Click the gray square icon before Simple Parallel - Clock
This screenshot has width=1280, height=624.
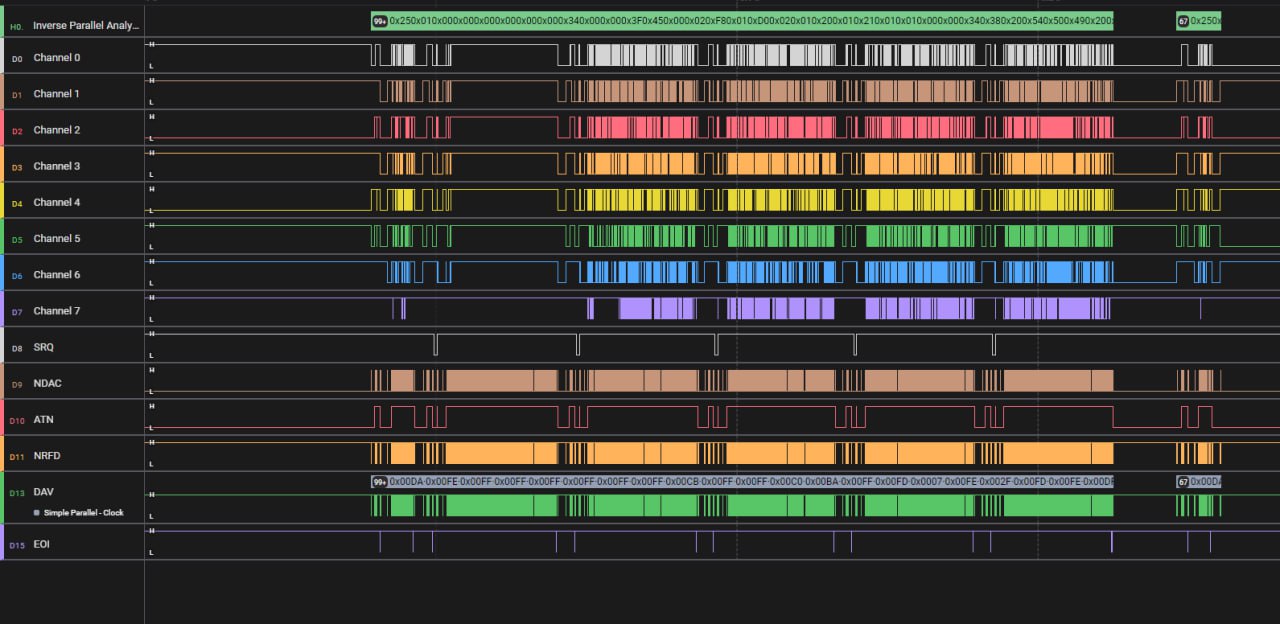37,512
